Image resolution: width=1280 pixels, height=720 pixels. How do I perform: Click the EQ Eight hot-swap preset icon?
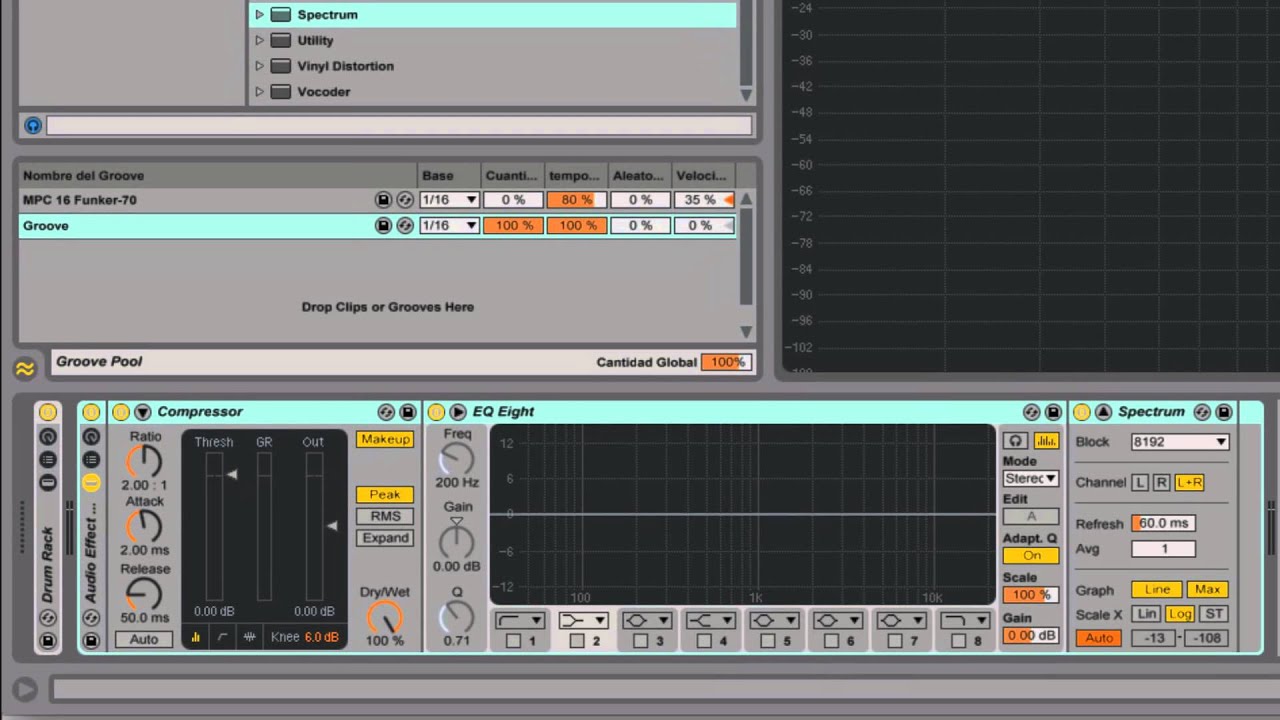click(1032, 412)
